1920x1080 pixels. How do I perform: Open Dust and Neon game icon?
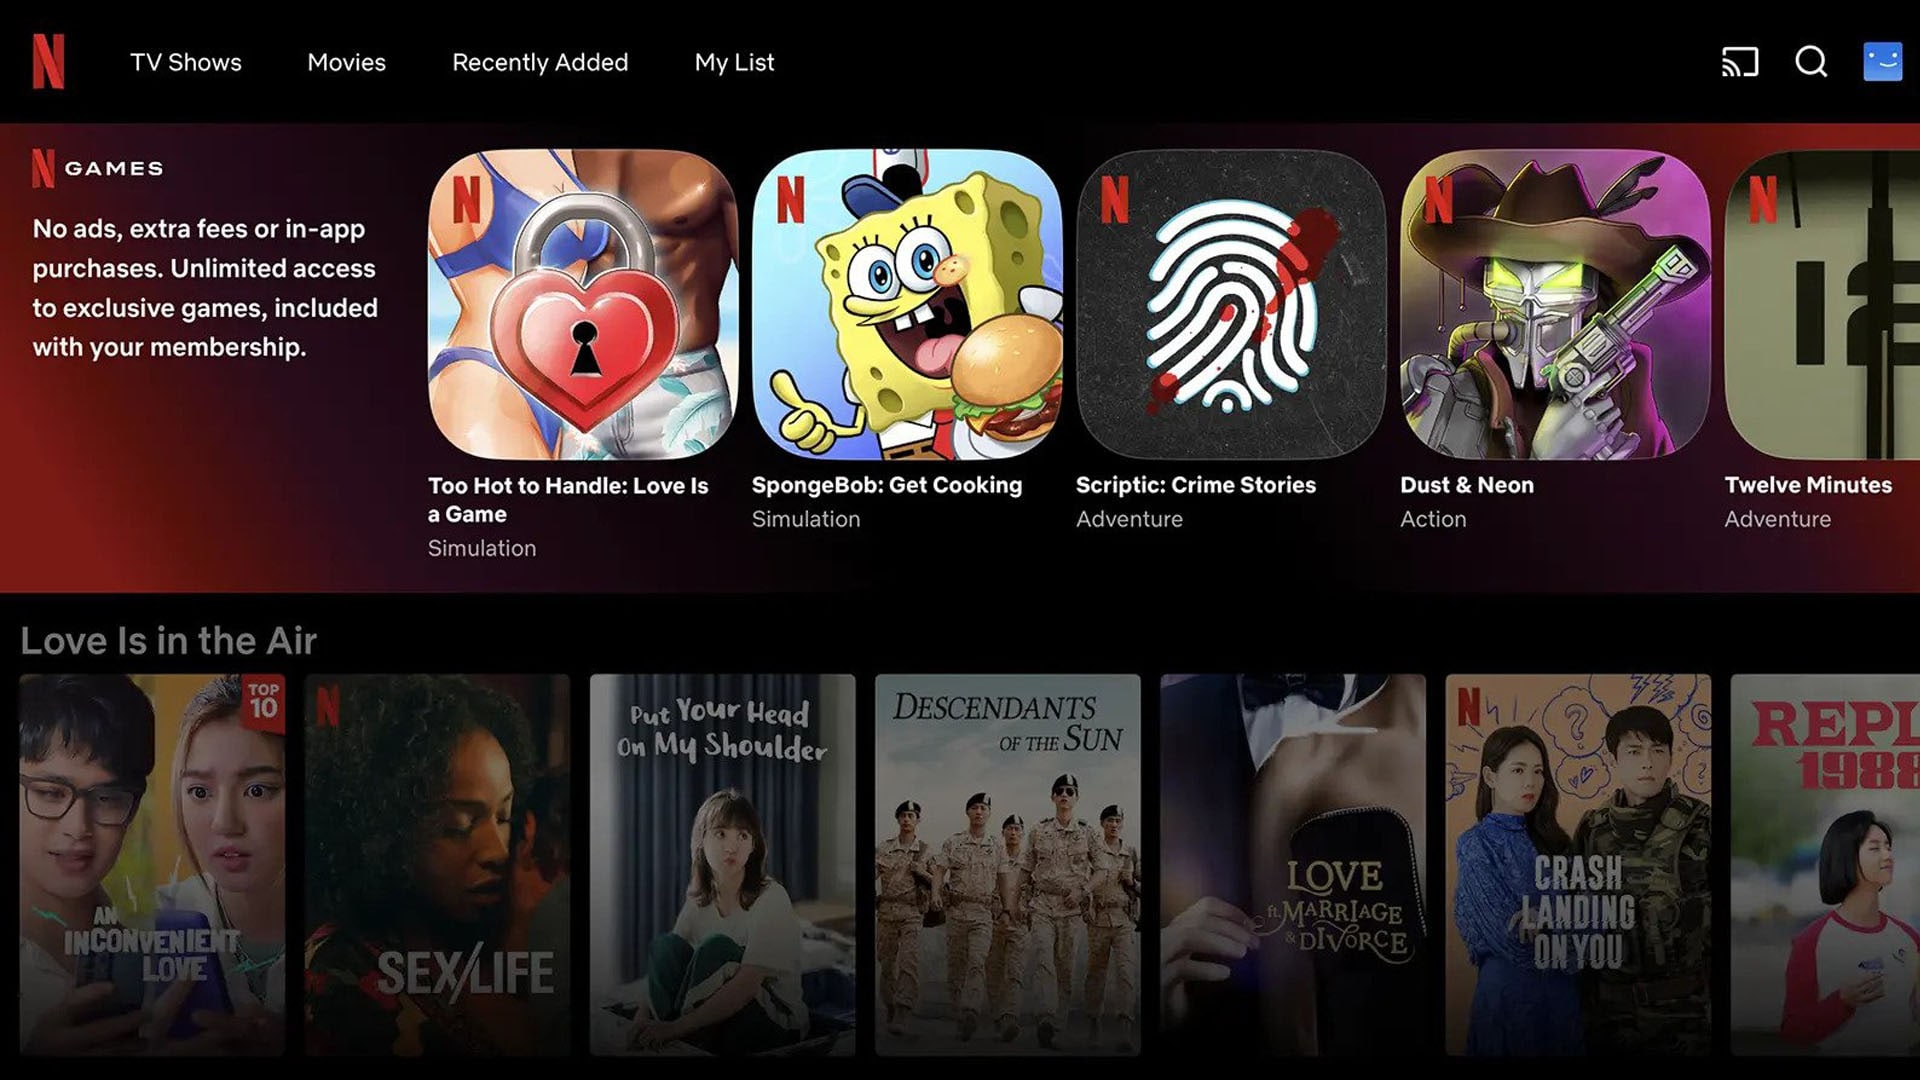pos(1555,303)
